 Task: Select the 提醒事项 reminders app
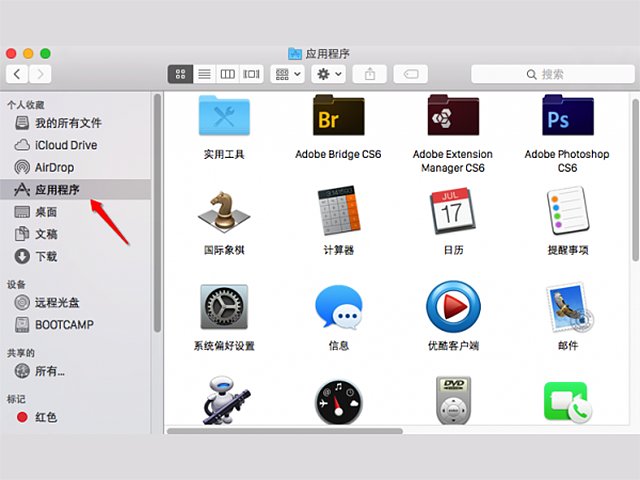click(x=568, y=210)
